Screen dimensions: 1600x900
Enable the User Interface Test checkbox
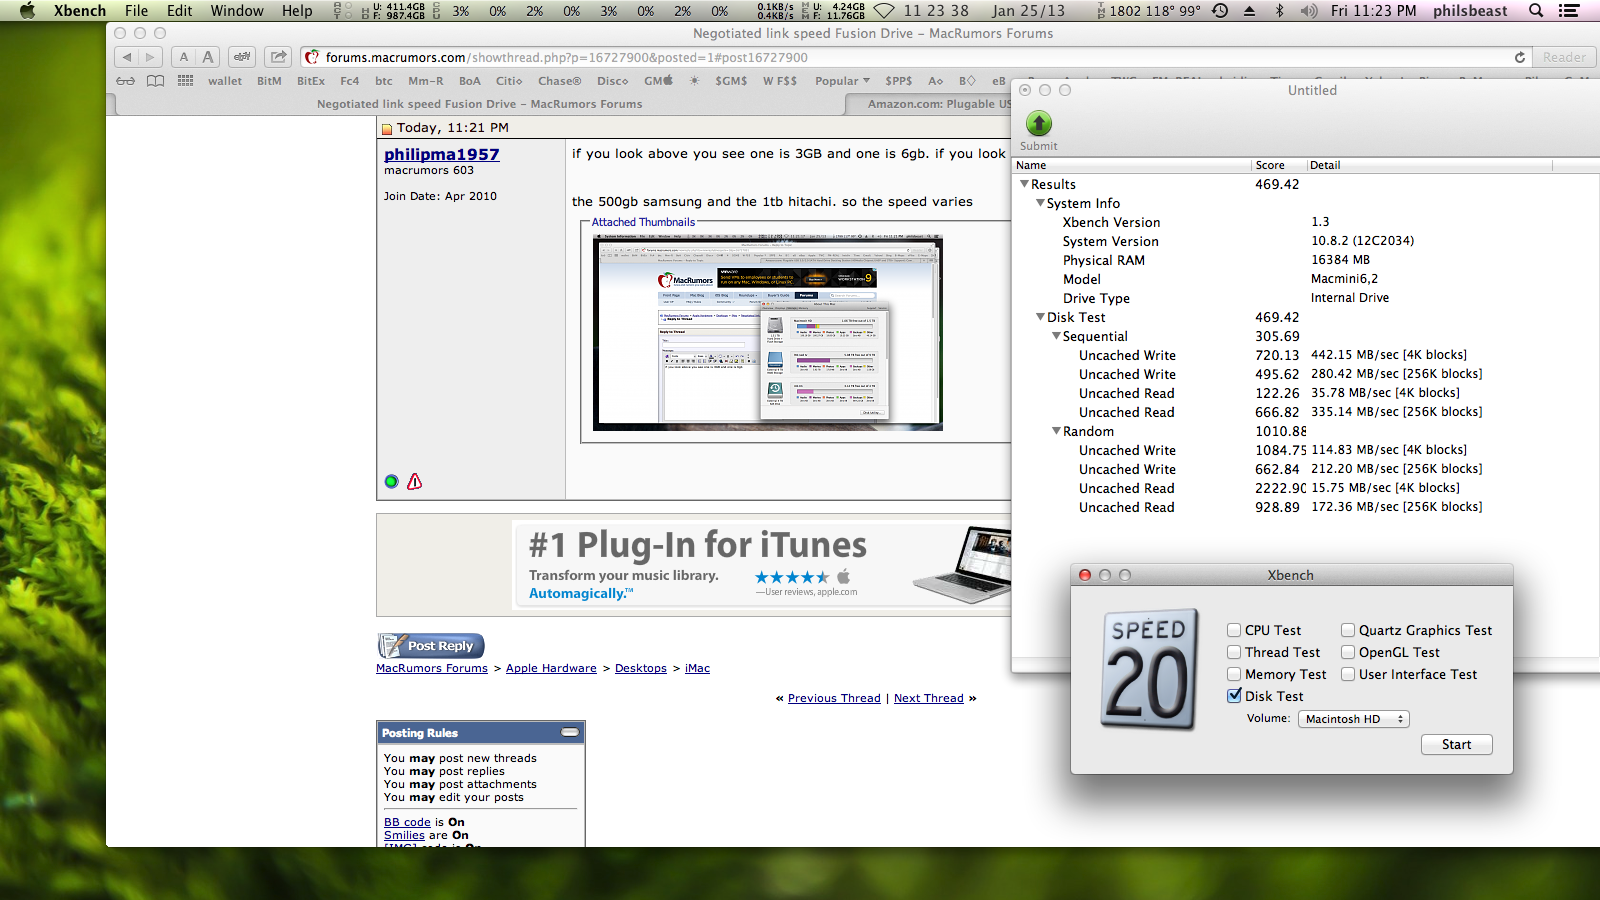click(x=1348, y=674)
